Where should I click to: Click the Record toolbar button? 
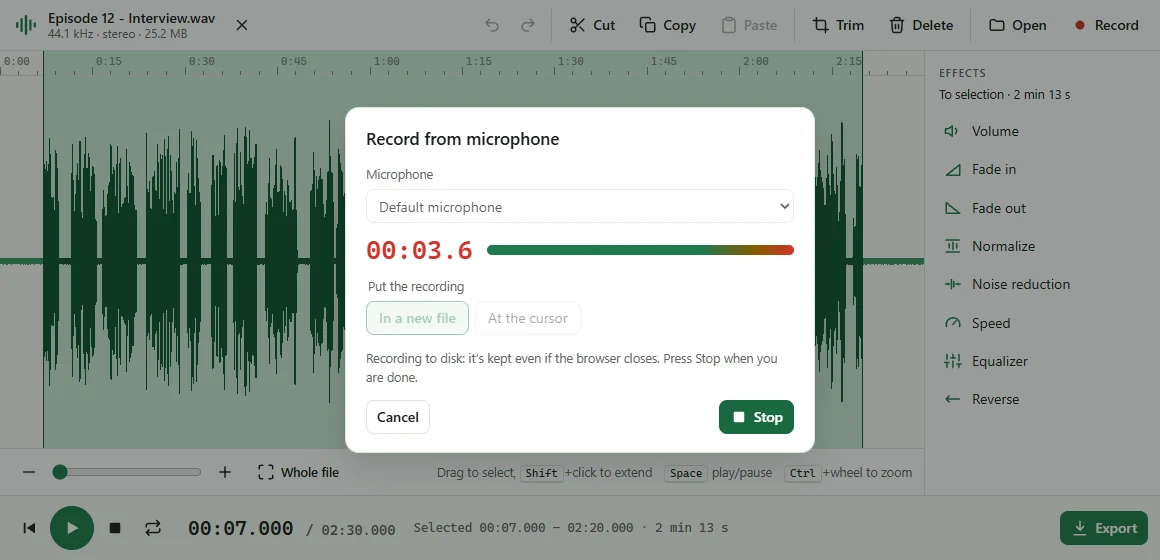[1106, 25]
